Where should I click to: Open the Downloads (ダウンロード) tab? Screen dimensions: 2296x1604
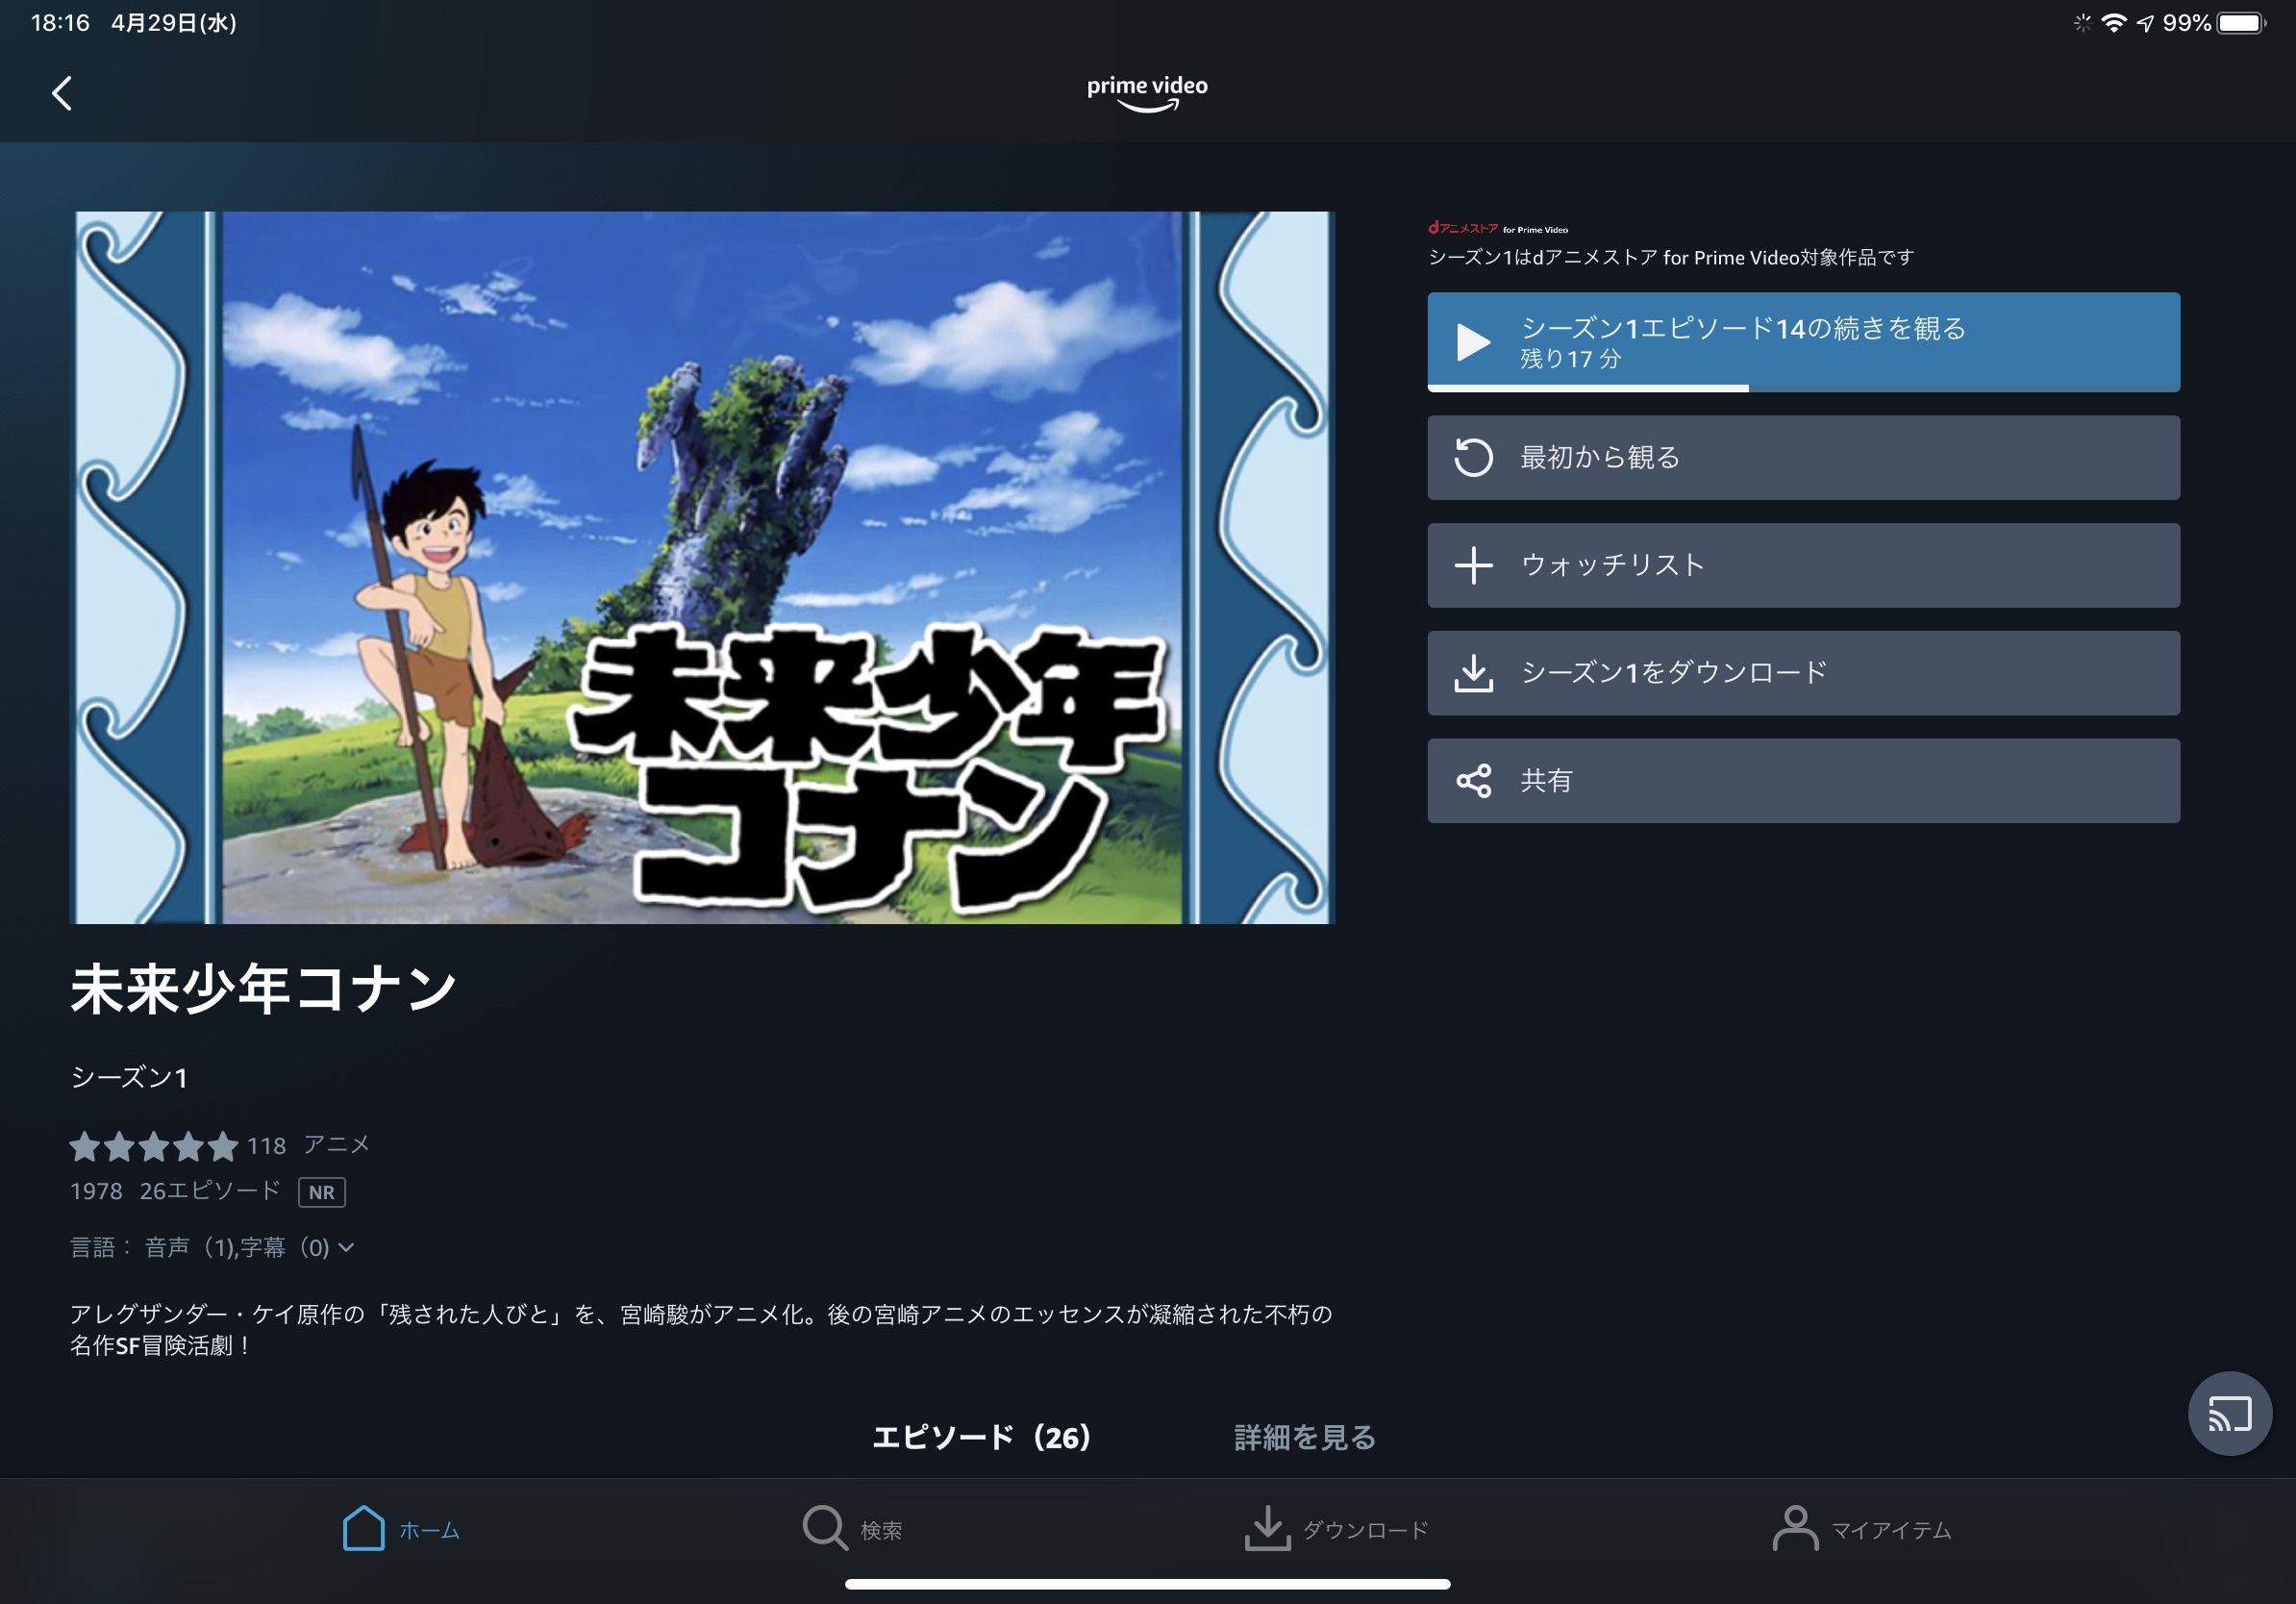(1336, 1528)
